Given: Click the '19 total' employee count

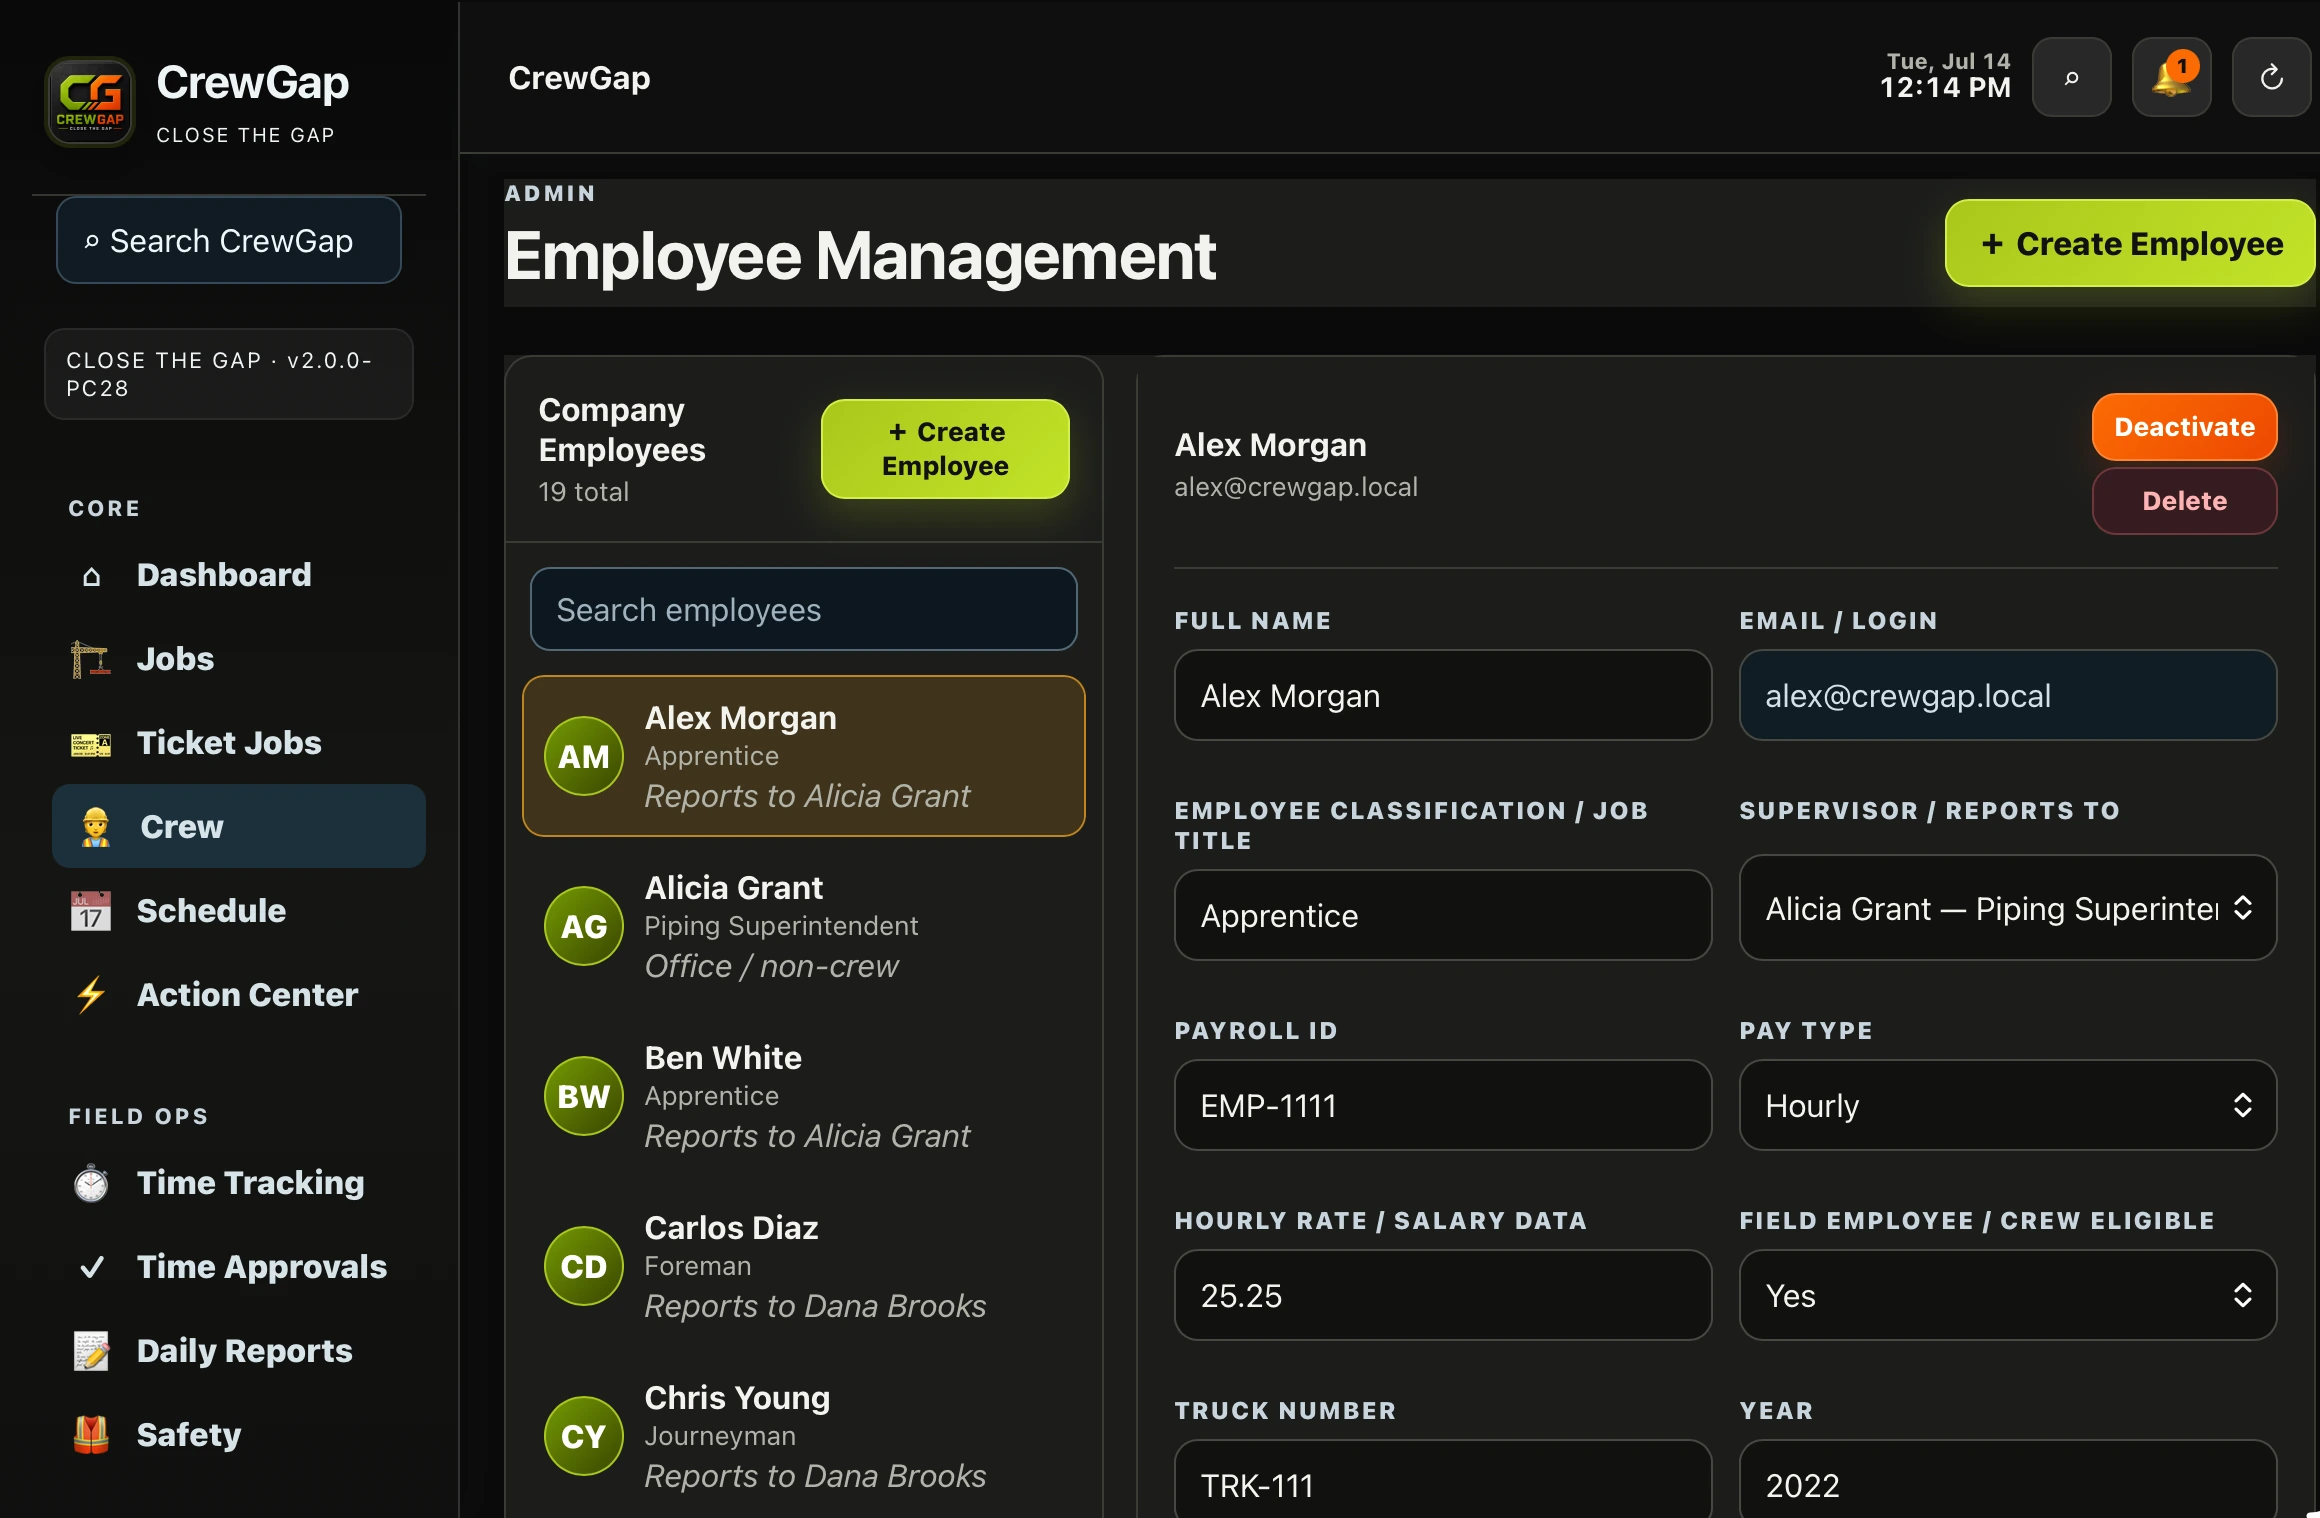Looking at the screenshot, I should (583, 492).
